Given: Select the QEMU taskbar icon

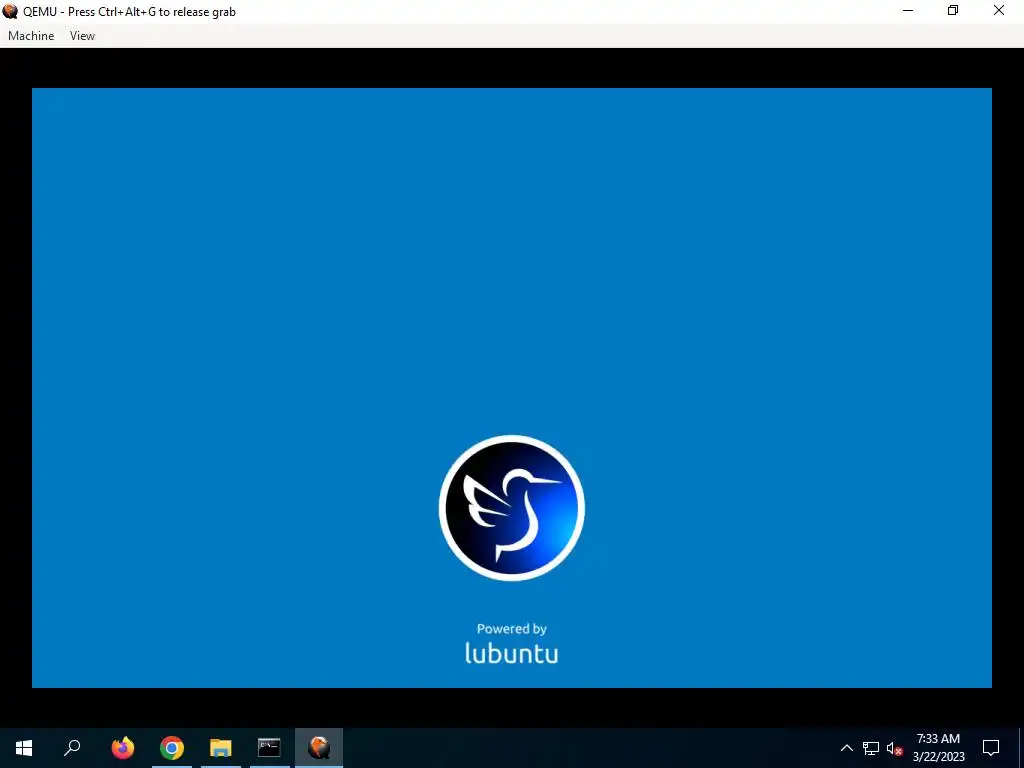Looking at the screenshot, I should coord(319,748).
